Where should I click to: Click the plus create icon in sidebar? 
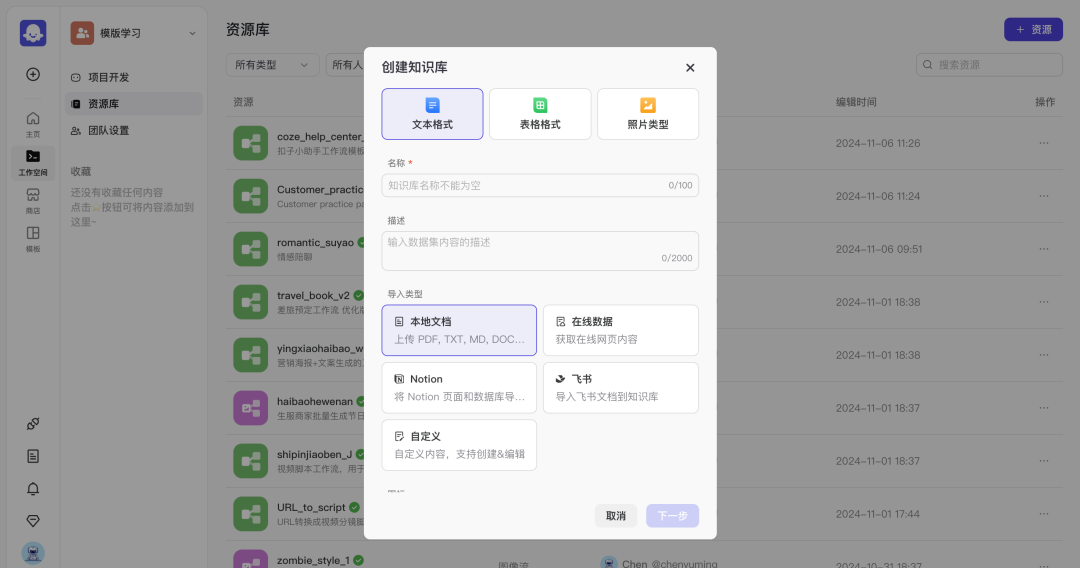[x=33, y=74]
